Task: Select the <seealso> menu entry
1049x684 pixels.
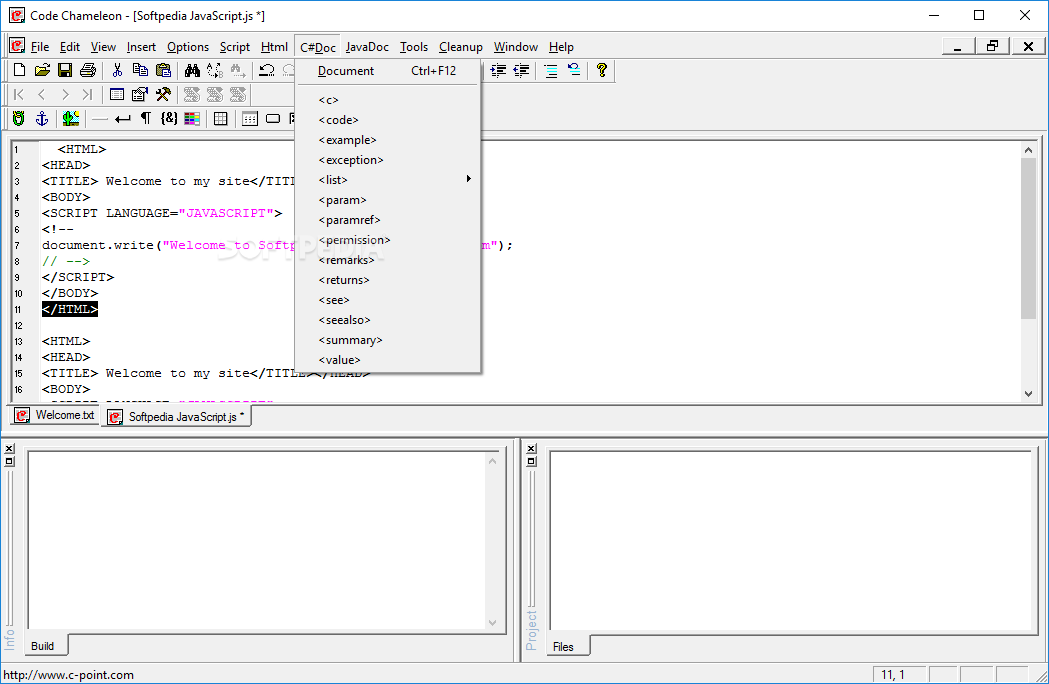Action: [388, 321]
